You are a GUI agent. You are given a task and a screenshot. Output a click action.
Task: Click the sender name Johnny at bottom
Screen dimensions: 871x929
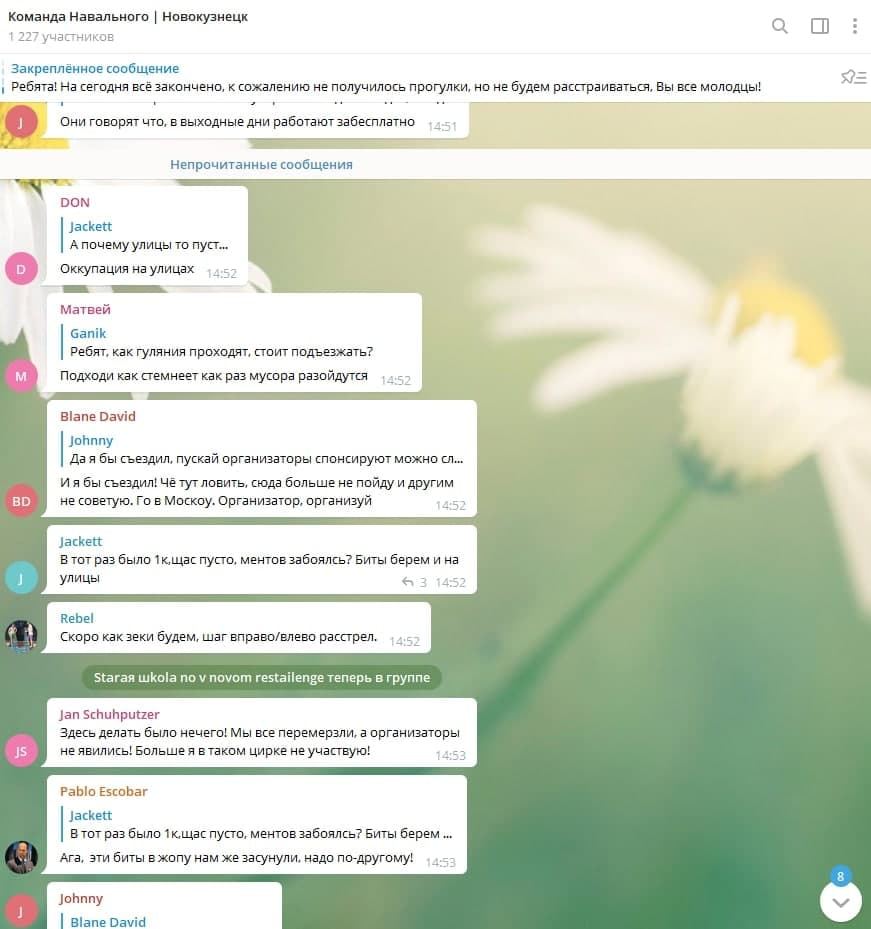tap(81, 898)
